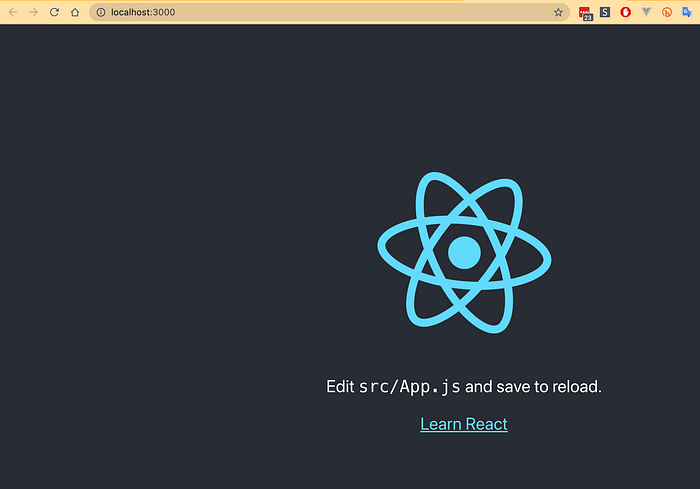
Task: Open the browser home page
Action: click(75, 12)
